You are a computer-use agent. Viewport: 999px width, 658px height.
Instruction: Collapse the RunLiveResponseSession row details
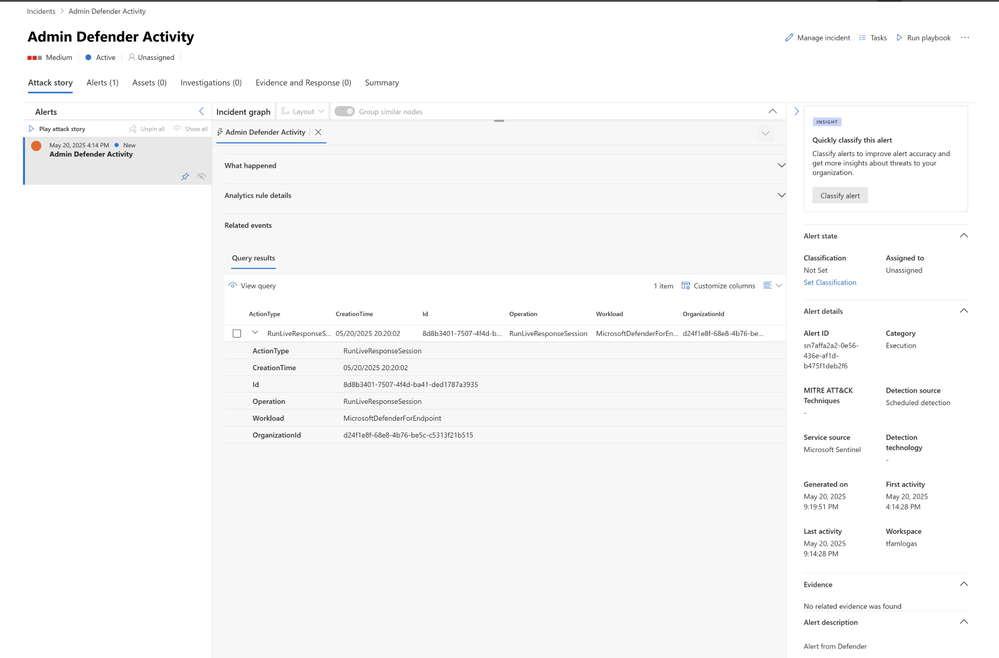point(255,333)
